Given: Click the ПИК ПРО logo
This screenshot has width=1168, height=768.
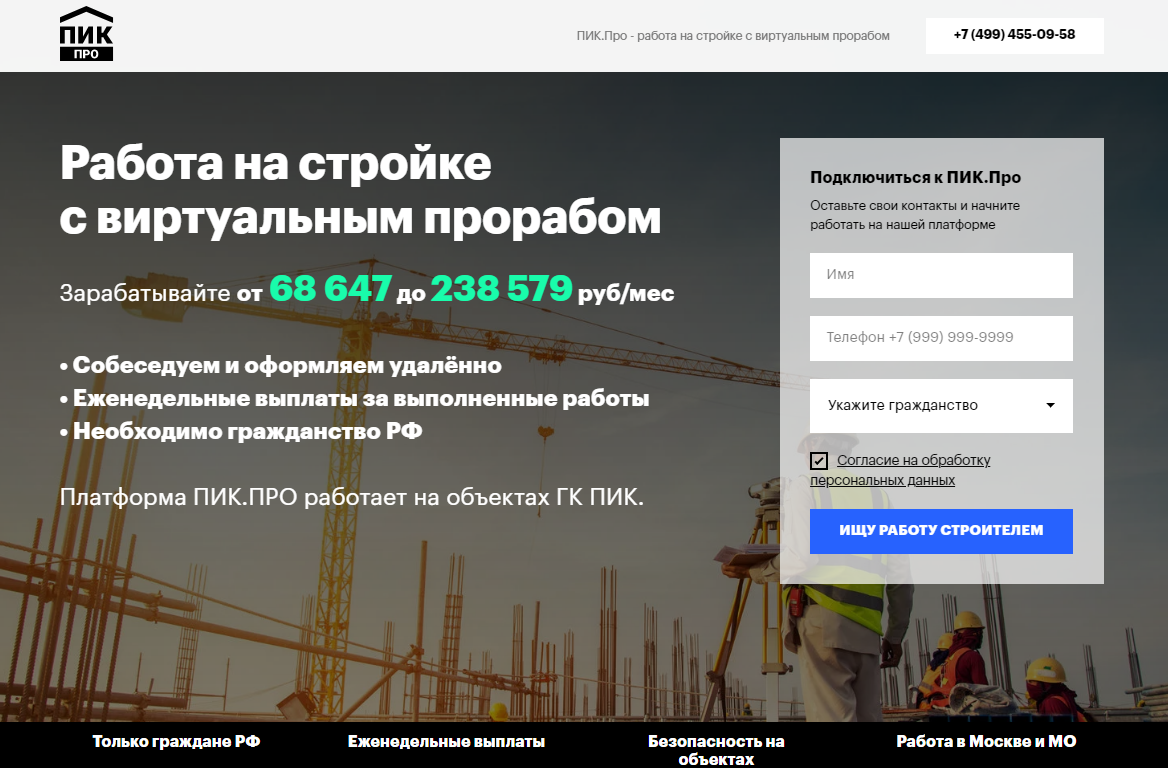Looking at the screenshot, I should click(x=86, y=34).
